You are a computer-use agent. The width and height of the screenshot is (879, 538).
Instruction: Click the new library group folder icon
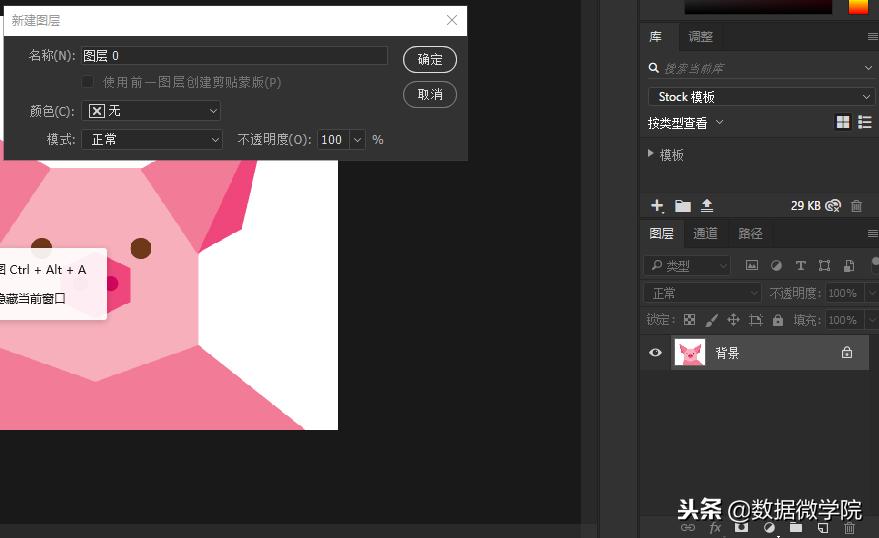point(682,206)
